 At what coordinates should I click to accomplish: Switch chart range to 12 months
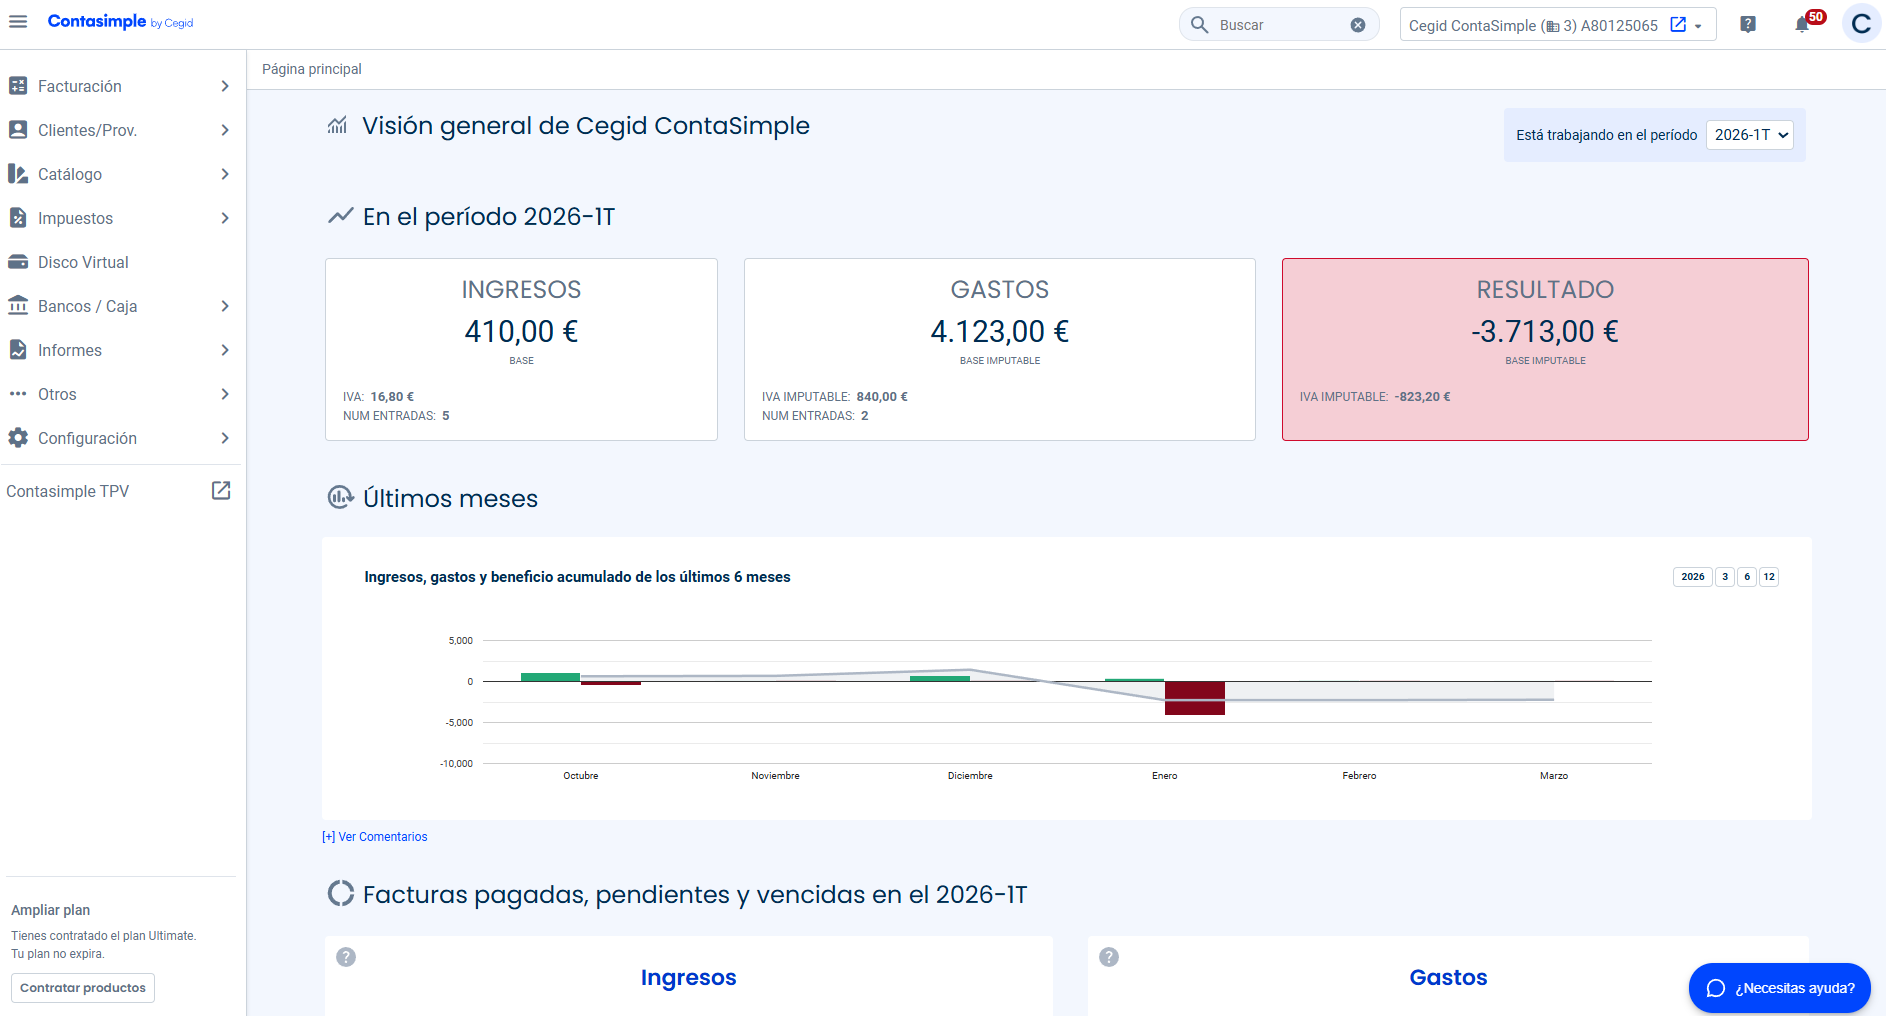[x=1769, y=577]
